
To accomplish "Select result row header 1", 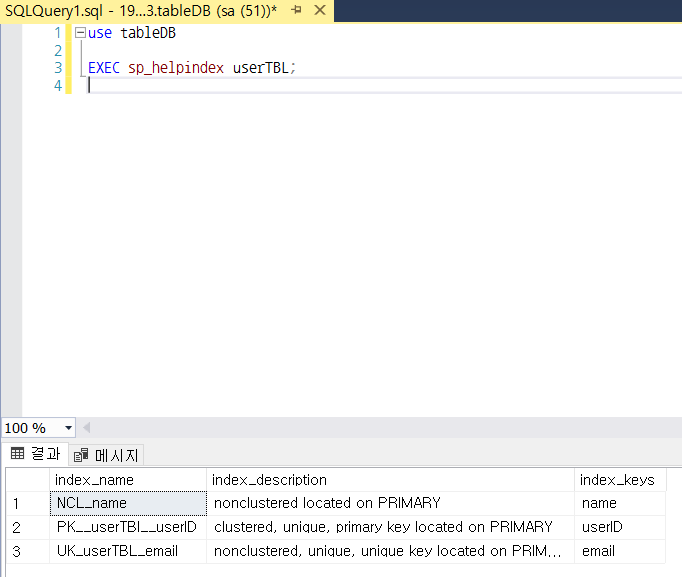I will point(28,503).
